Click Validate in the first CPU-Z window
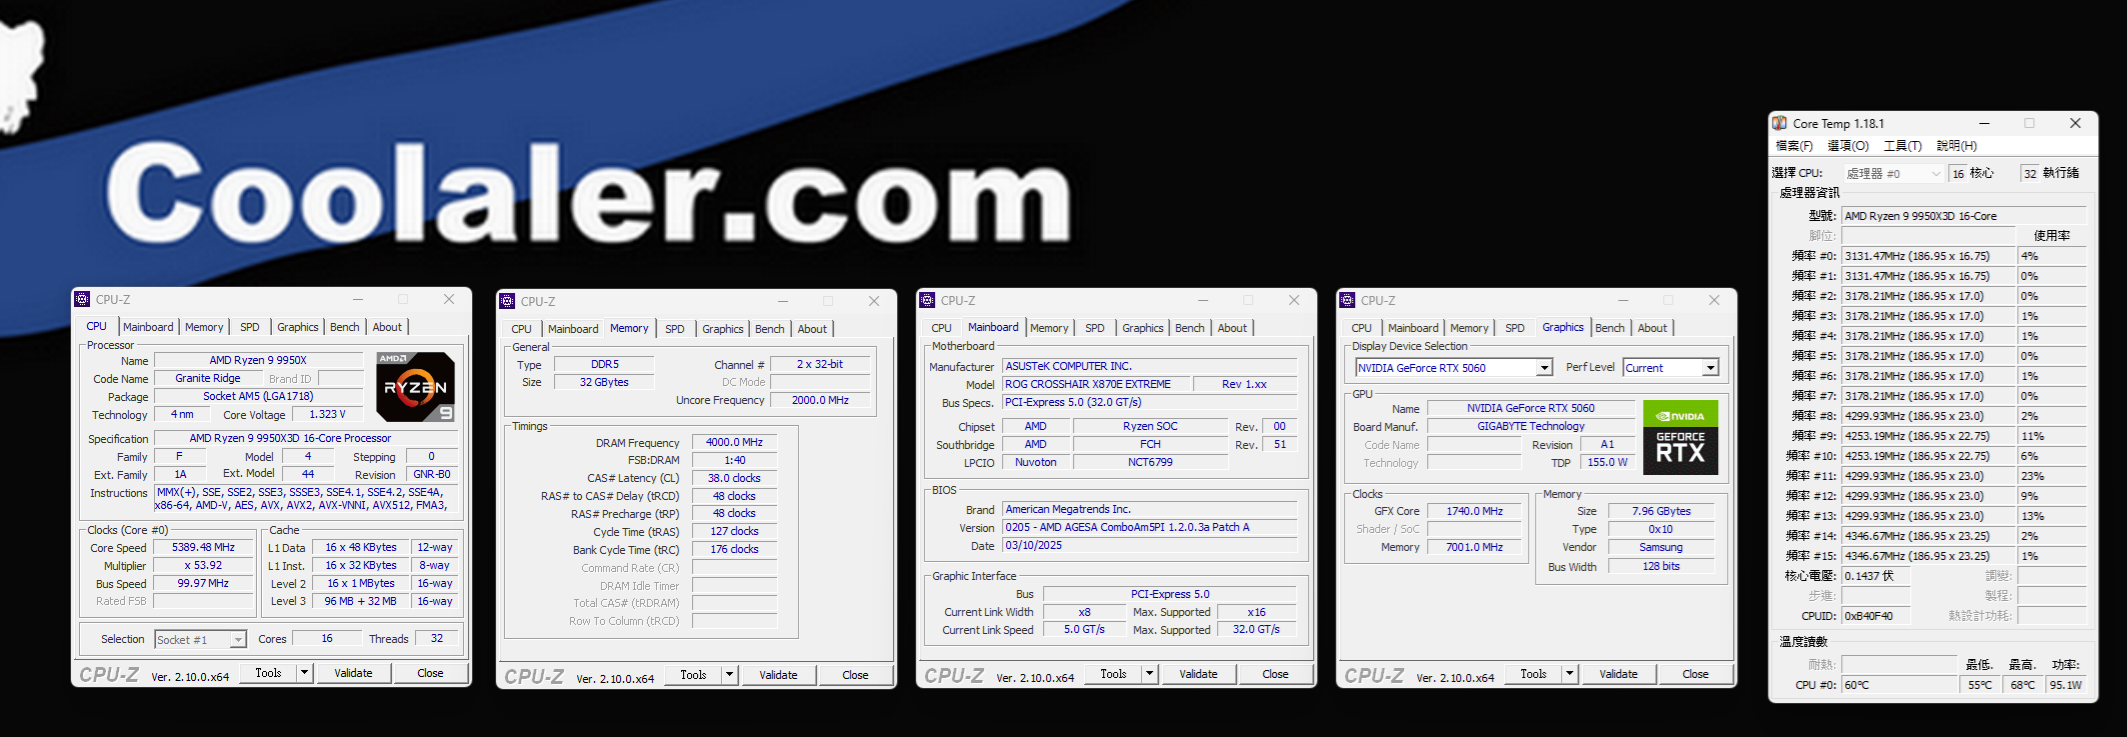This screenshot has width=2127, height=737. [353, 673]
